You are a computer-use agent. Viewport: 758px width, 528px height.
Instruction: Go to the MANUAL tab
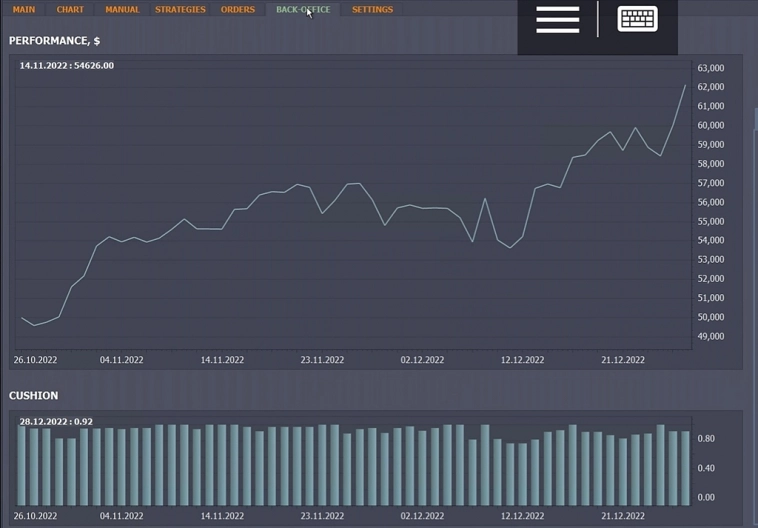pos(122,10)
